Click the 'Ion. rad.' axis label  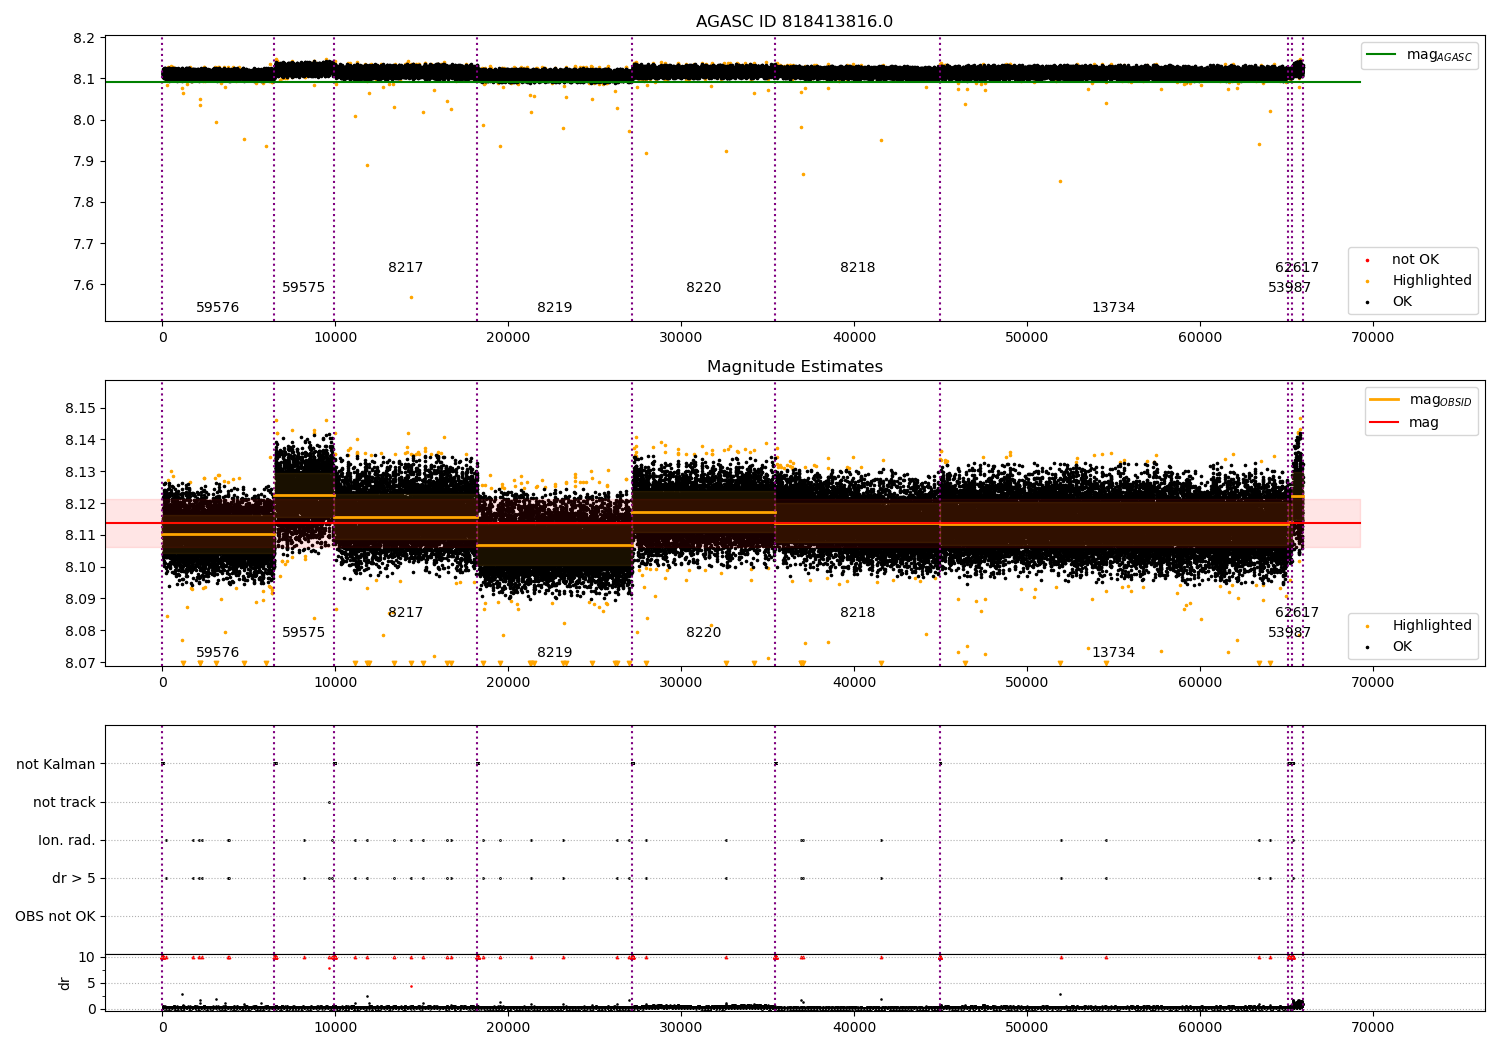(x=67, y=840)
